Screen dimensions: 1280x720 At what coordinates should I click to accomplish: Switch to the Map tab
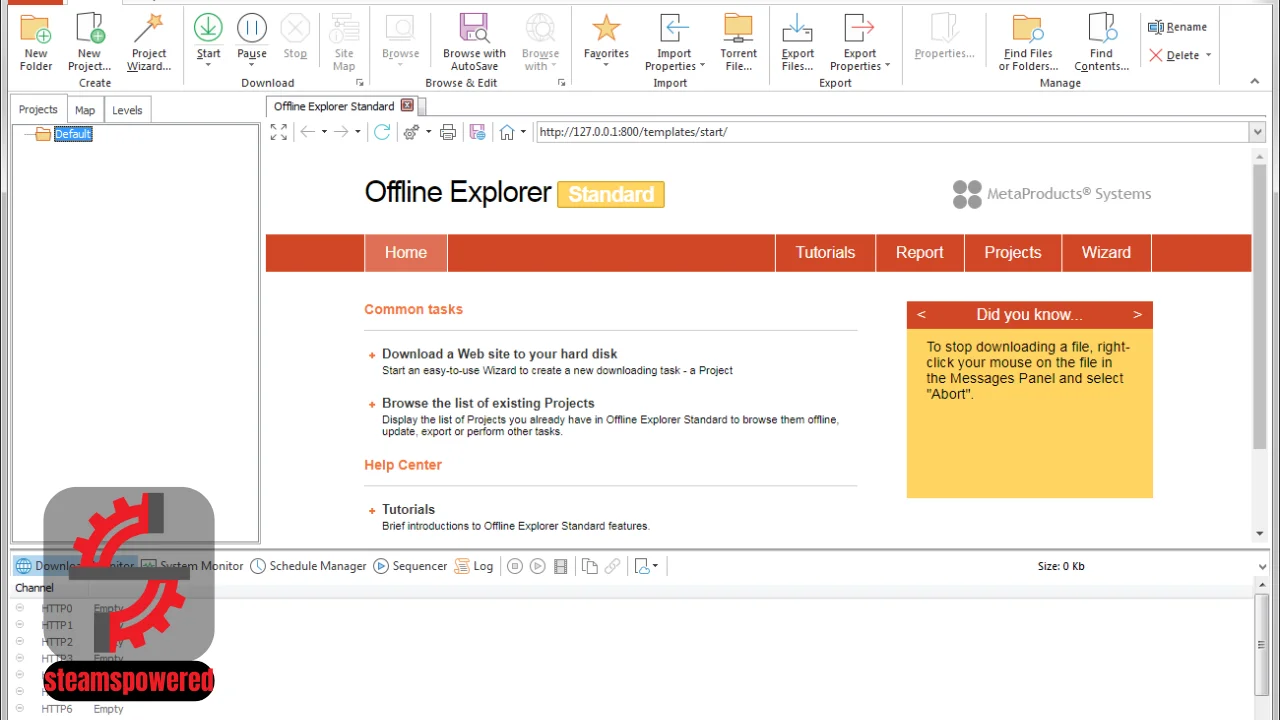85,110
